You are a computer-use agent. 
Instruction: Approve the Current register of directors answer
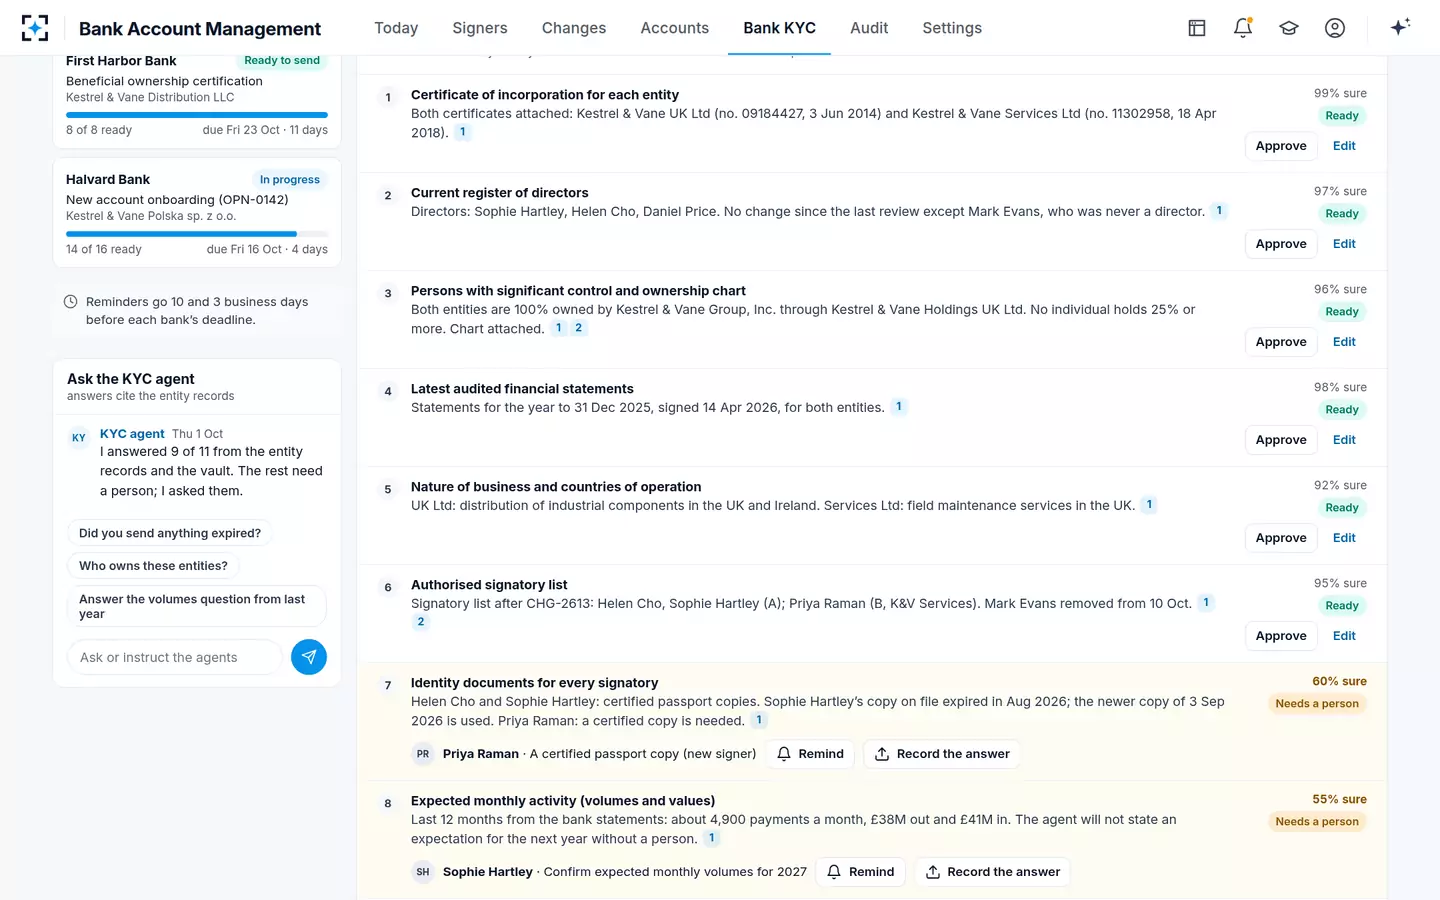[x=1281, y=244]
